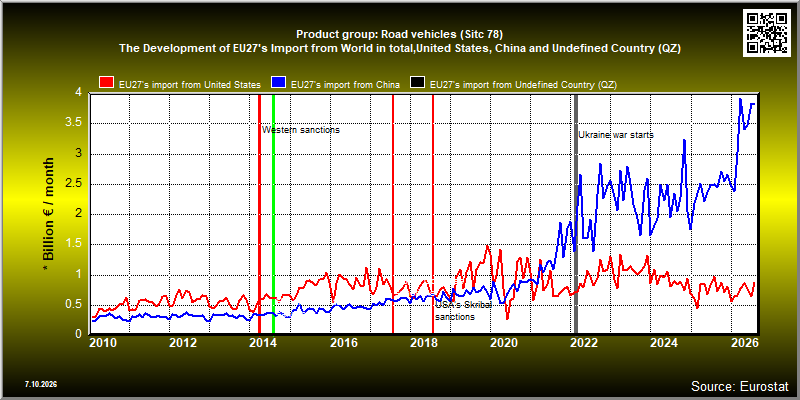Click the y-axis value 2
Viewport: 800px width, 400px height.
click(79, 214)
